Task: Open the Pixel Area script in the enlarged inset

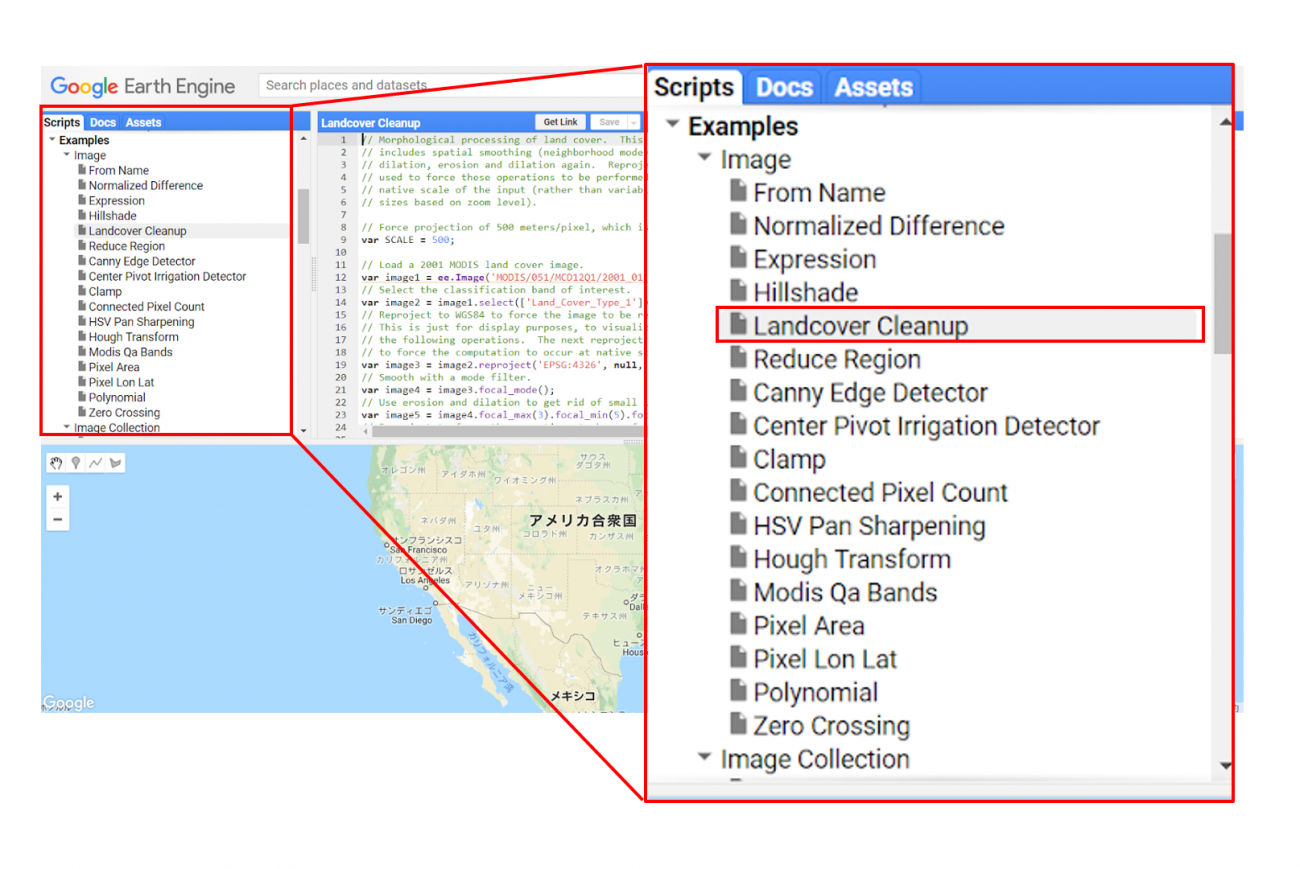Action: [x=809, y=626]
